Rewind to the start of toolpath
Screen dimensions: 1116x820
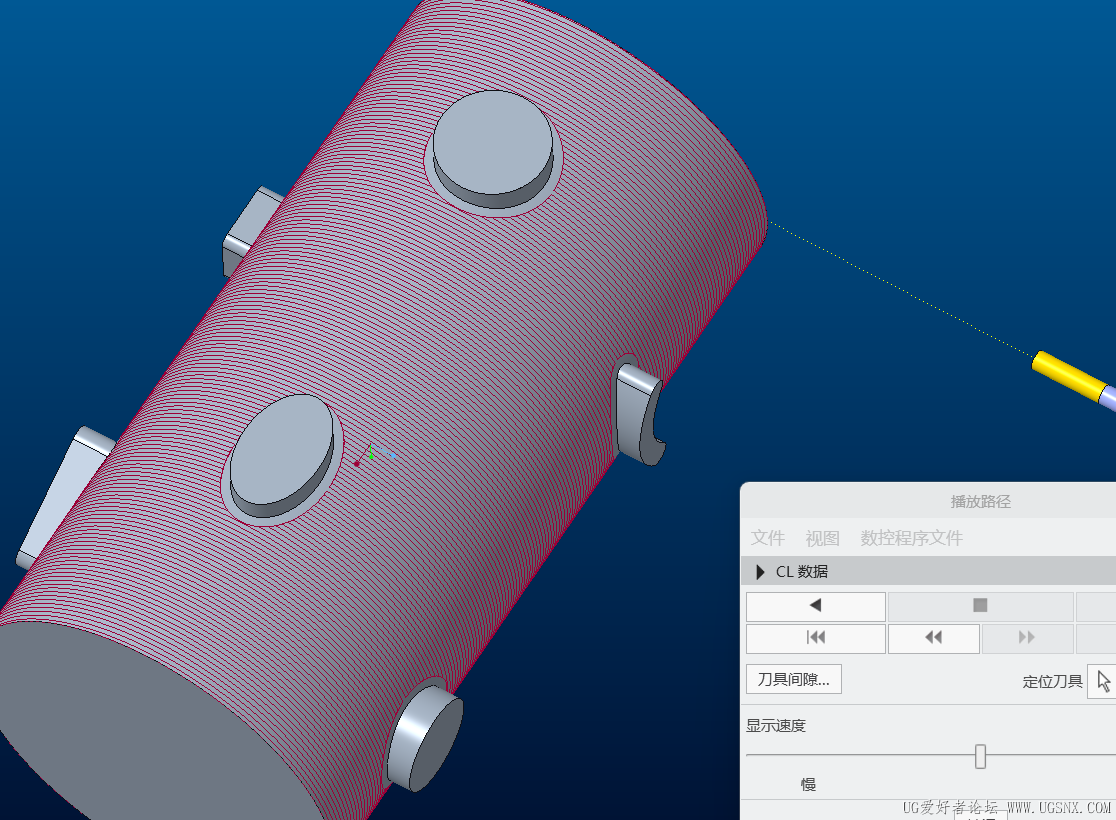click(816, 638)
